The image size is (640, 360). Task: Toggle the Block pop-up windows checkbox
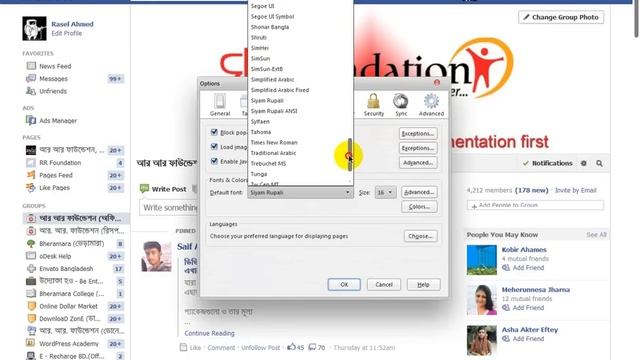[x=214, y=132]
